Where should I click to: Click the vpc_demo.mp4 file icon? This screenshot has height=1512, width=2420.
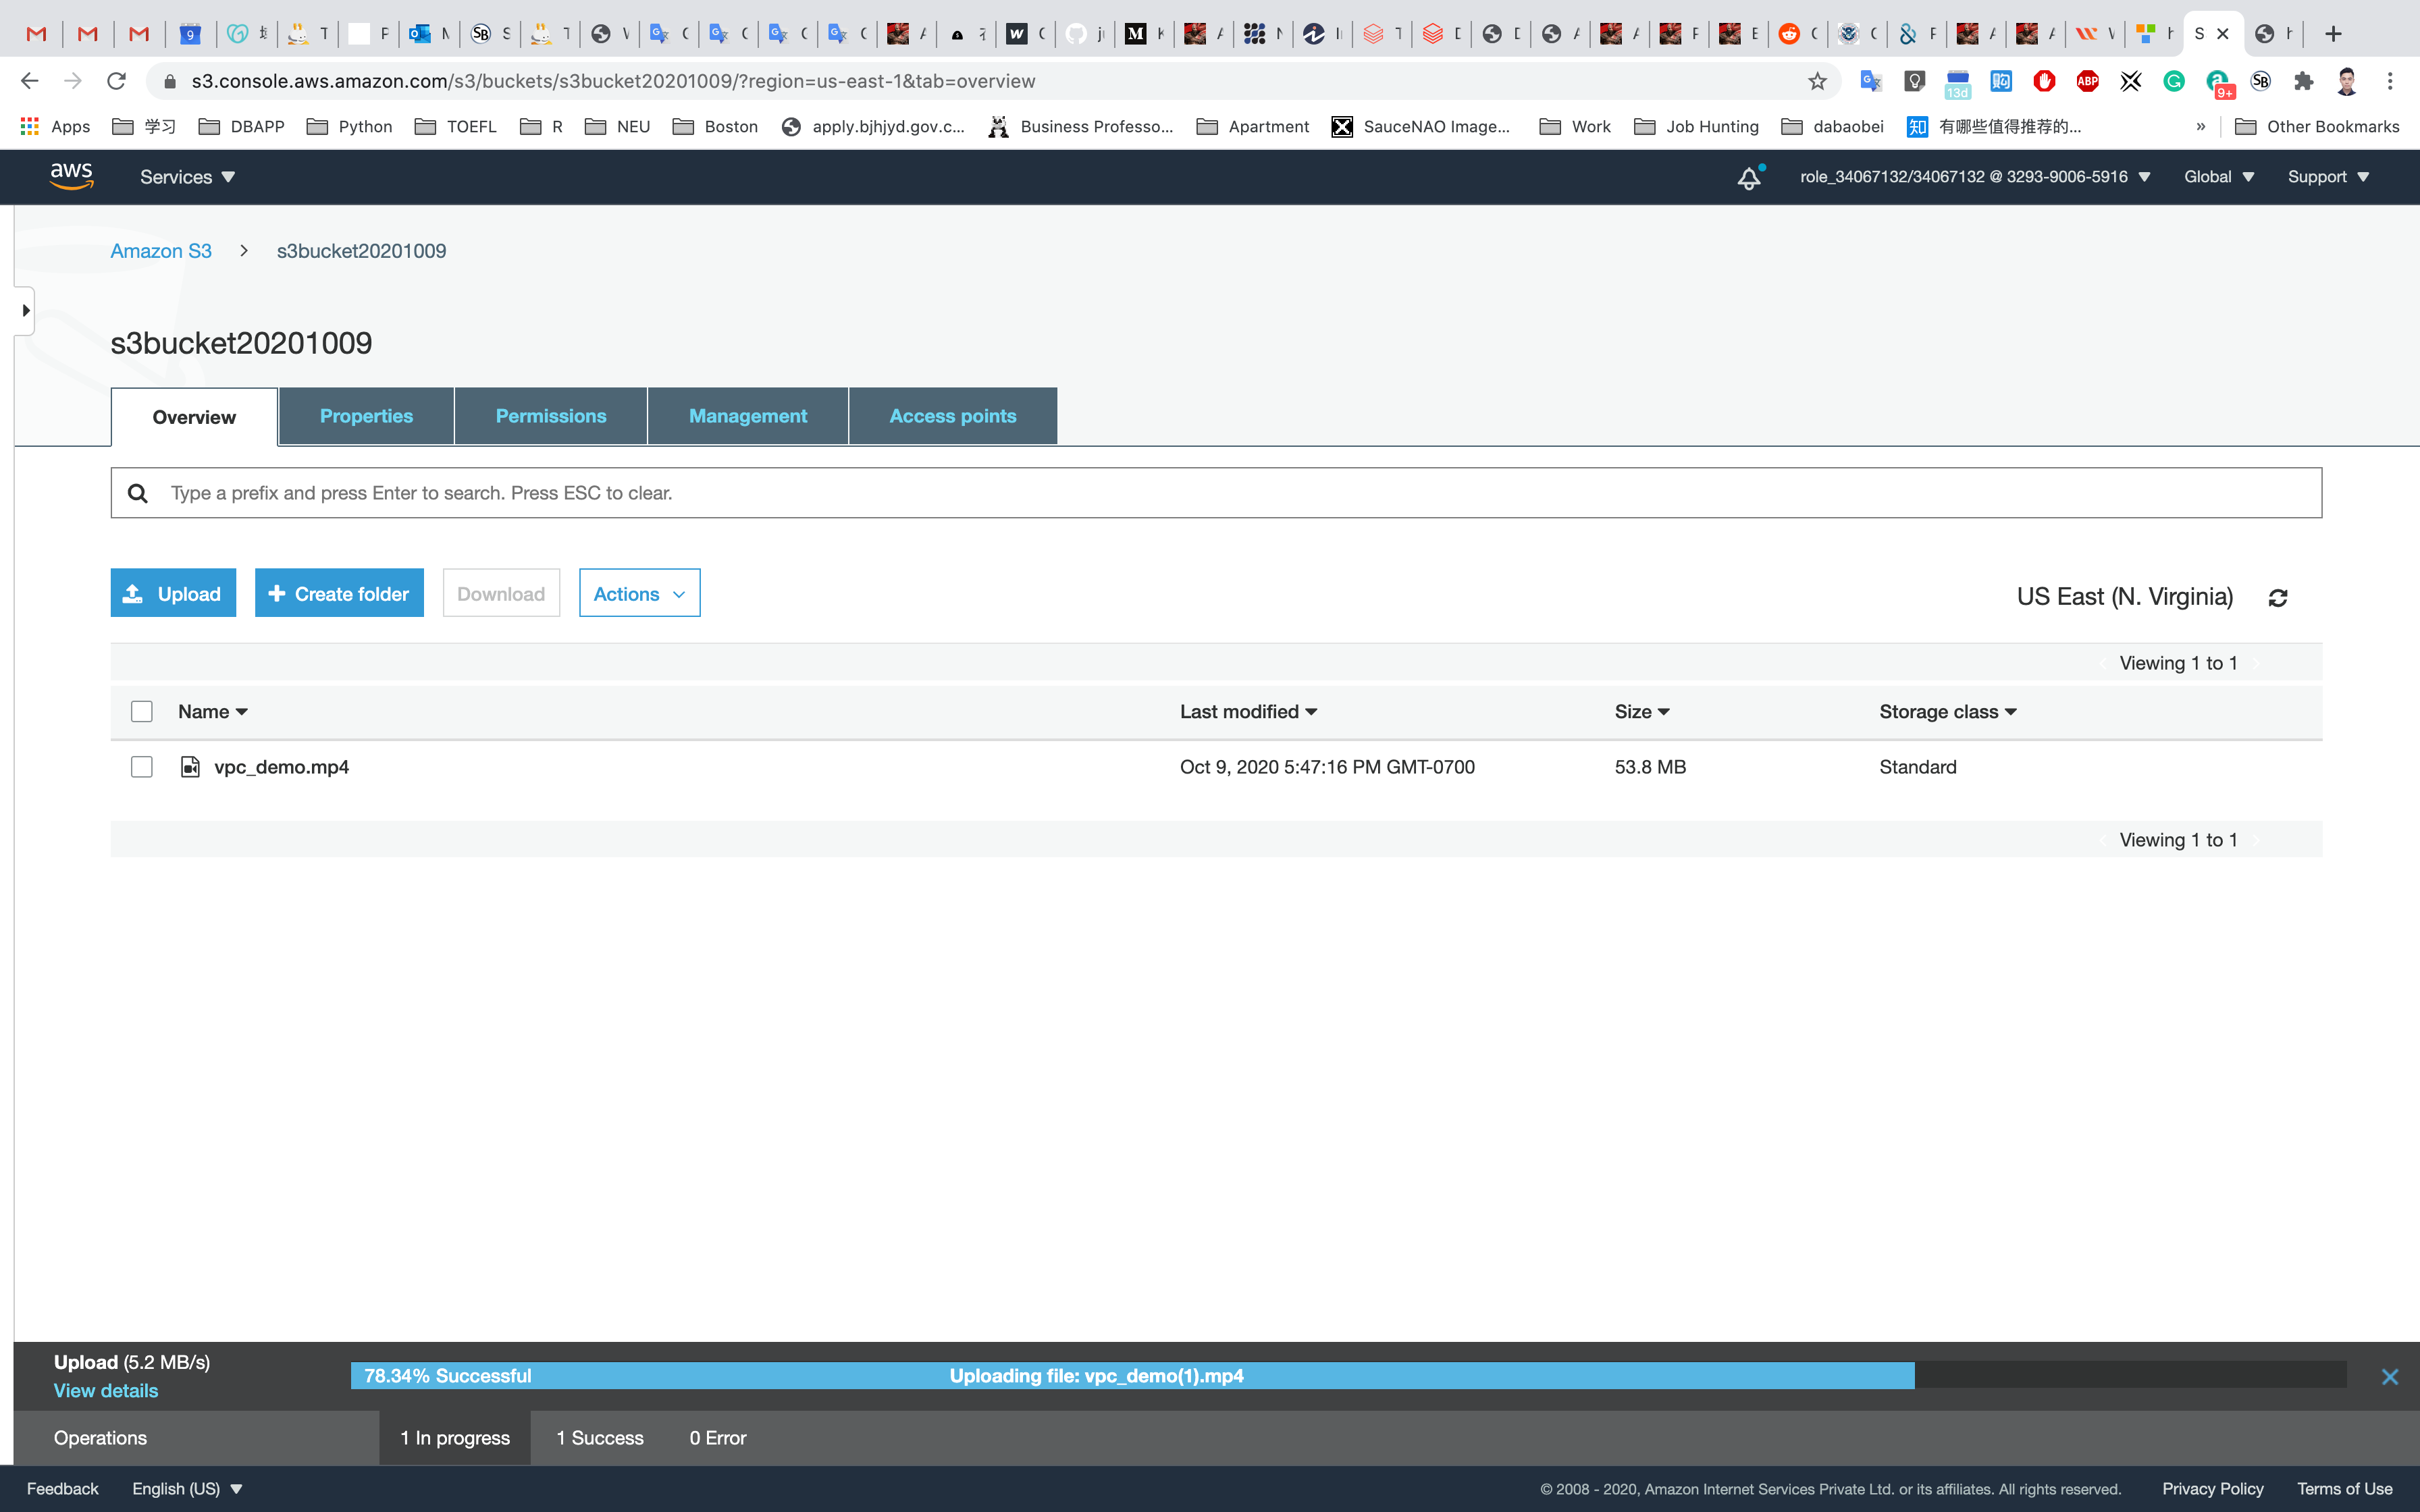pos(190,767)
